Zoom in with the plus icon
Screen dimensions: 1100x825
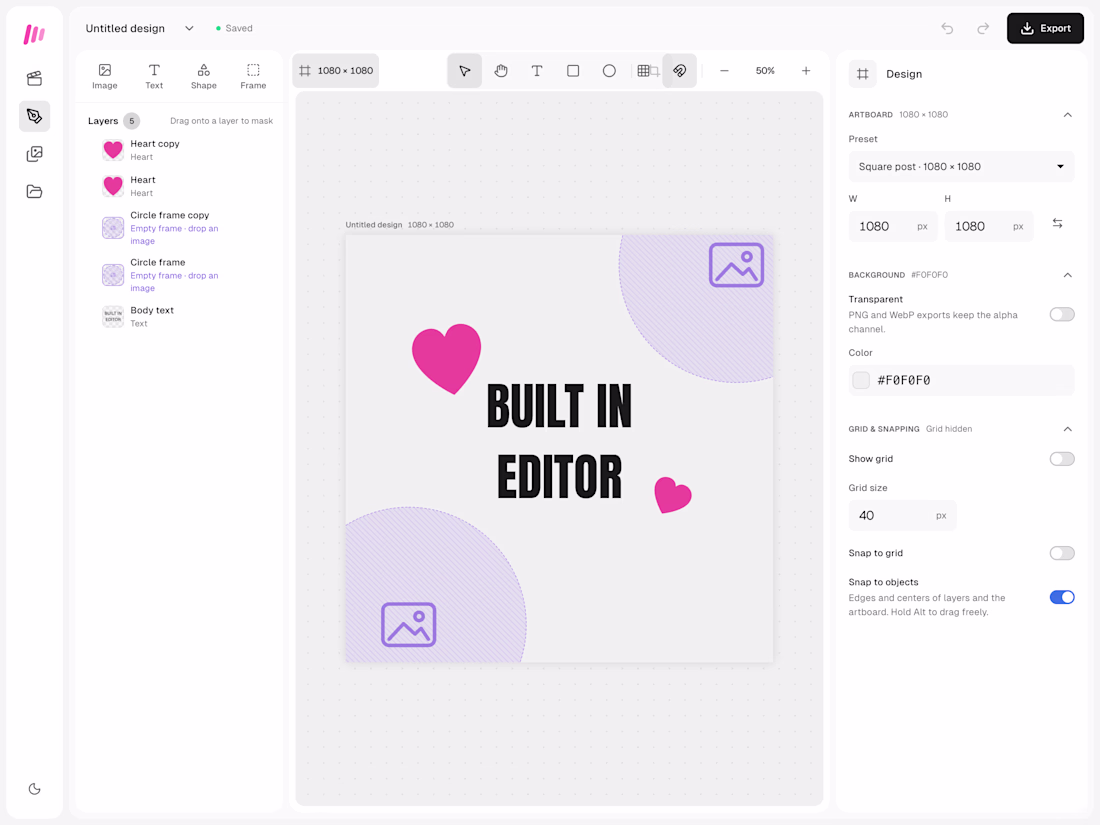point(806,71)
